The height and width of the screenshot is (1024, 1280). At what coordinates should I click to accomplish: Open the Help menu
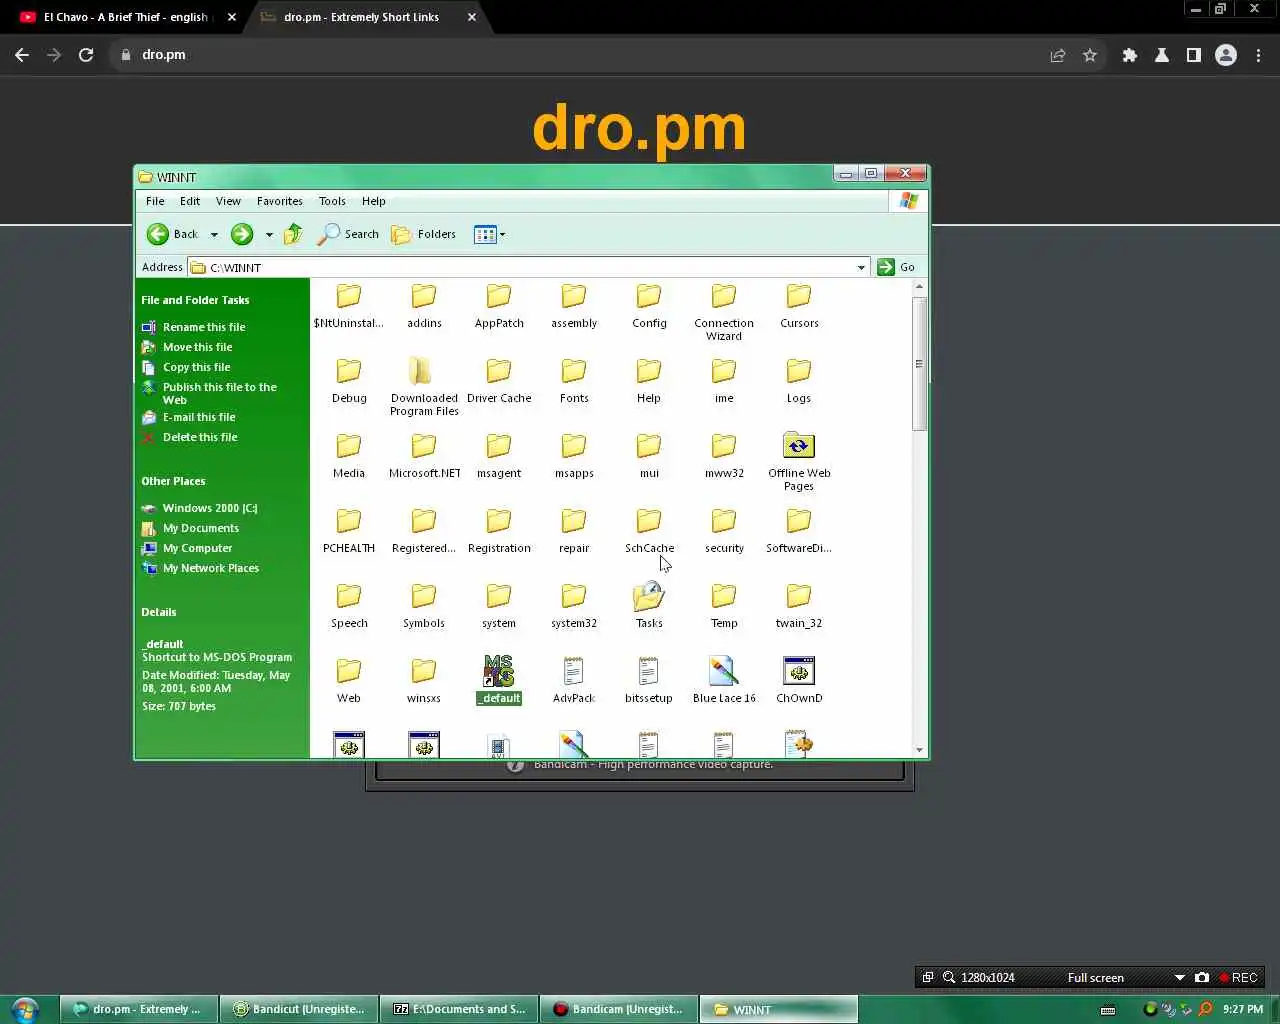coord(374,201)
